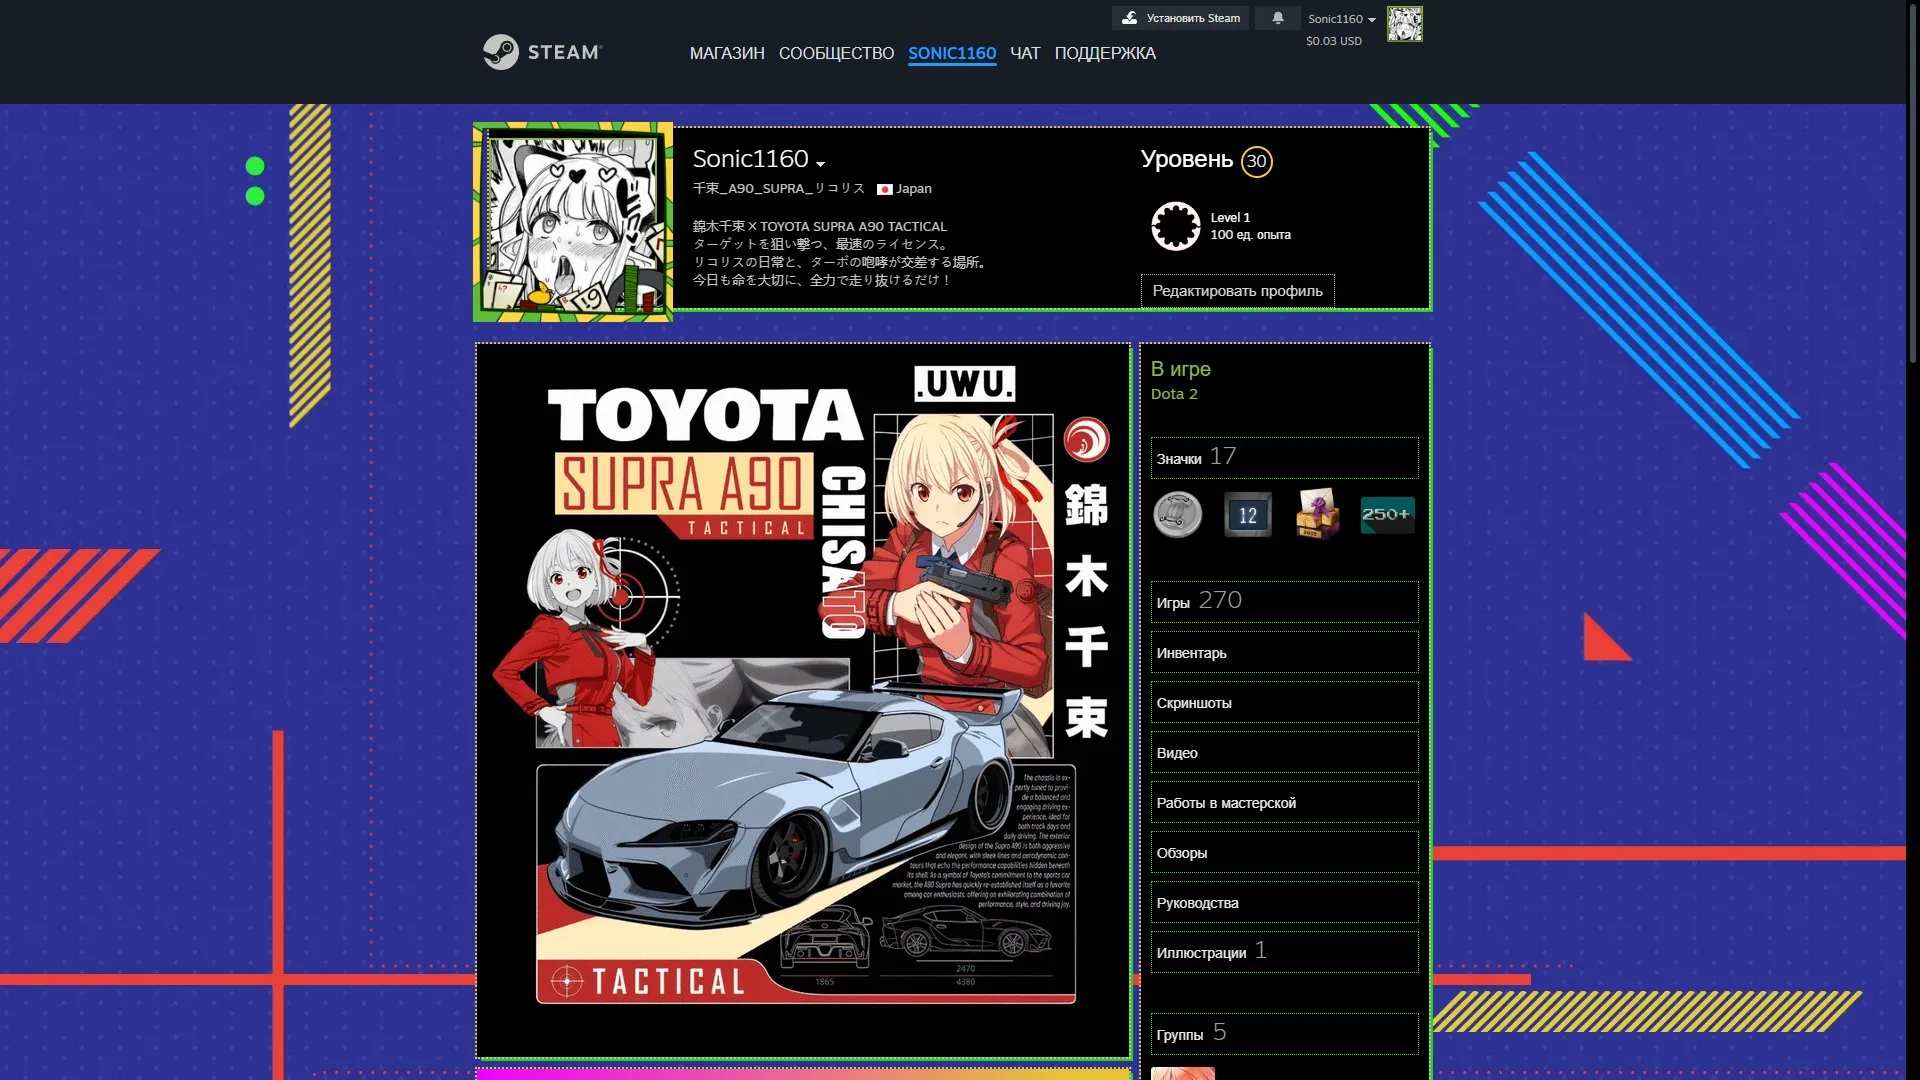This screenshot has width=1920, height=1080.
Task: Open the SONIC1160 menu item
Action: 952,53
